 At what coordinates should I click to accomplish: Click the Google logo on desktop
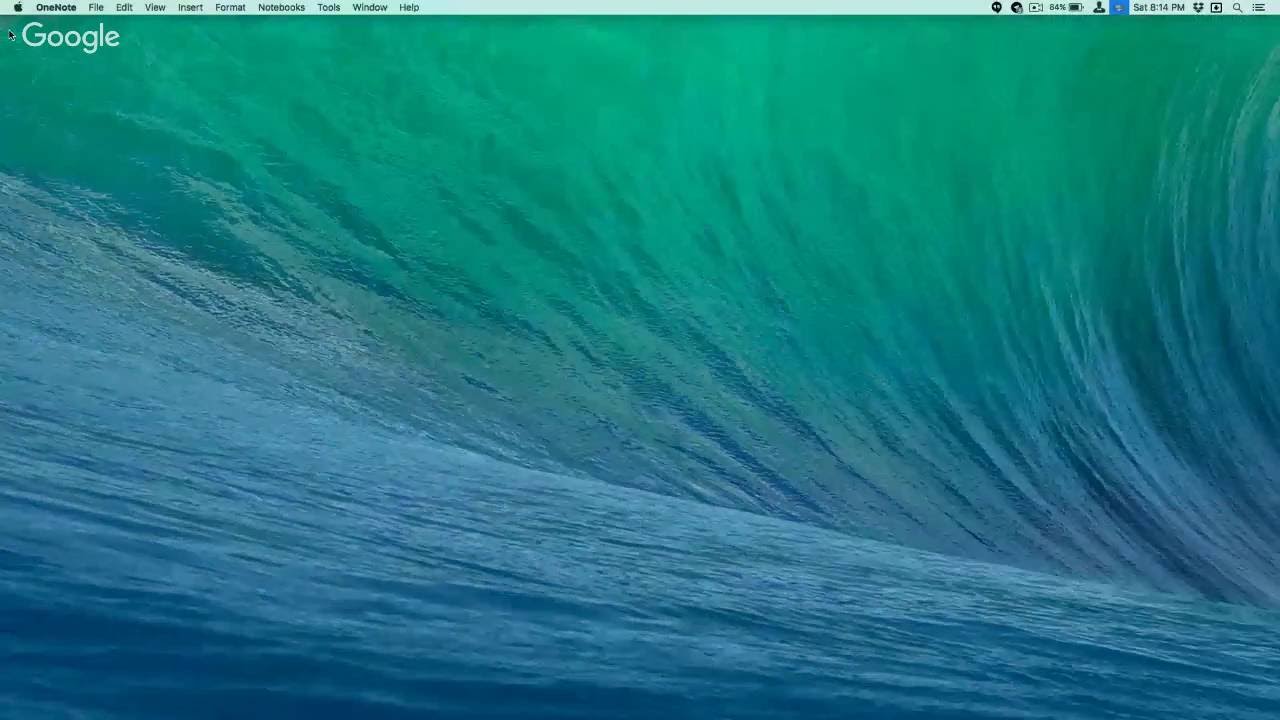(70, 37)
